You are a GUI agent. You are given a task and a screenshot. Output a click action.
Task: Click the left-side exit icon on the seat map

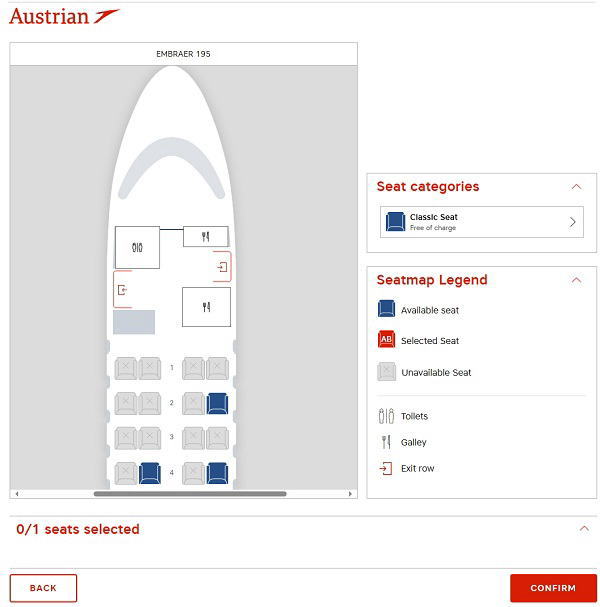tap(122, 290)
